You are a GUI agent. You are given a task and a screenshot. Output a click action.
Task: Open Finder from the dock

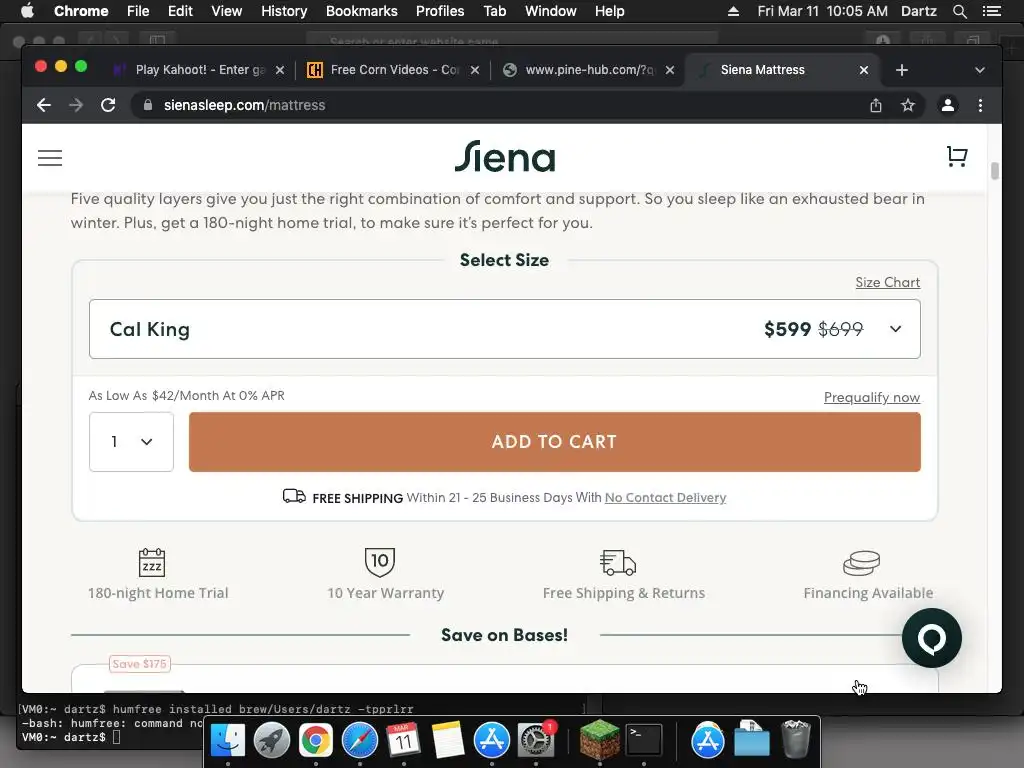pyautogui.click(x=228, y=741)
